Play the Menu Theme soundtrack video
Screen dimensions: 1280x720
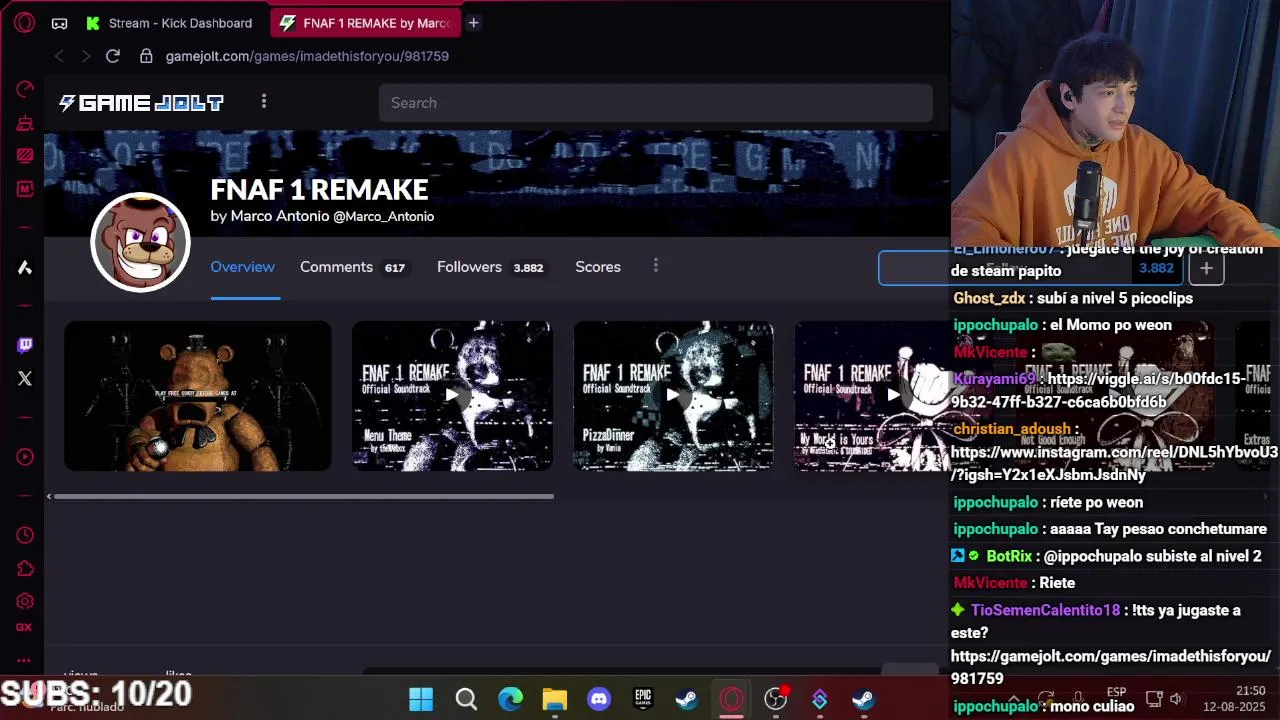[452, 396]
